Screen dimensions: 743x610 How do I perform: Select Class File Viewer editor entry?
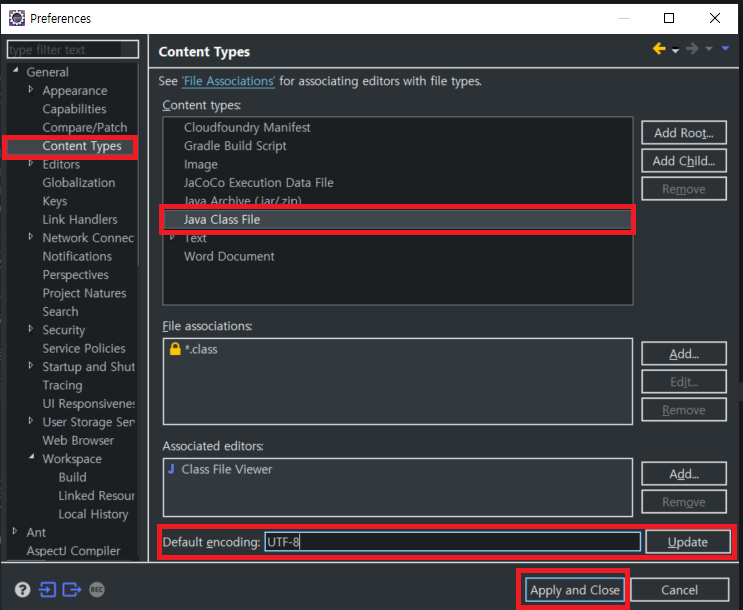227,469
